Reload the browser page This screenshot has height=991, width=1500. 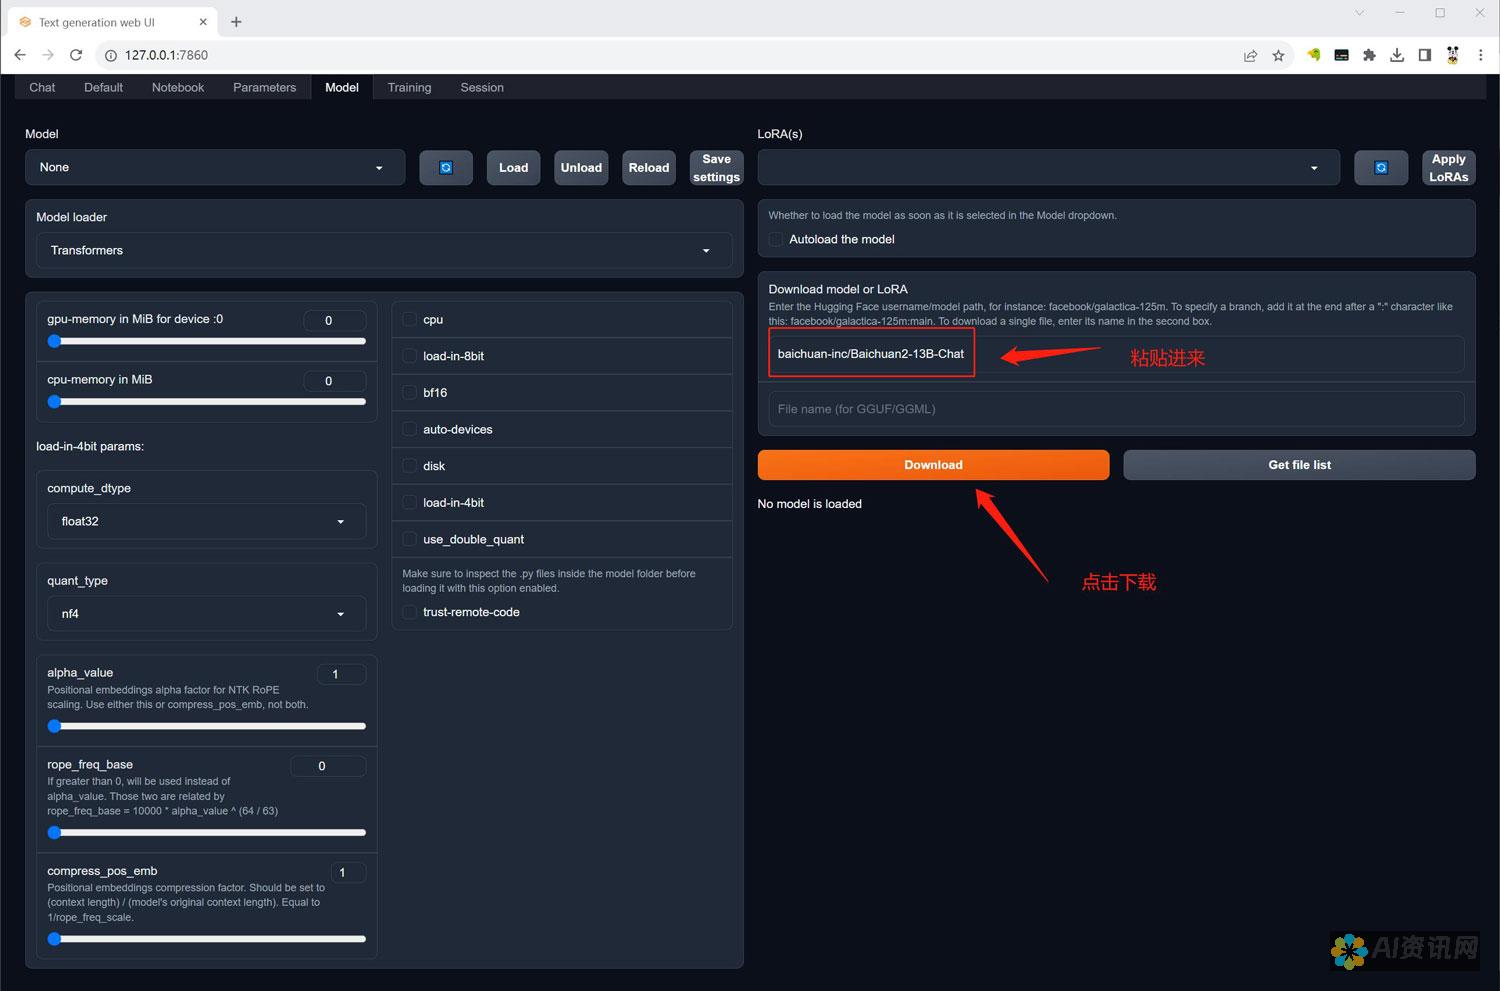[x=76, y=55]
